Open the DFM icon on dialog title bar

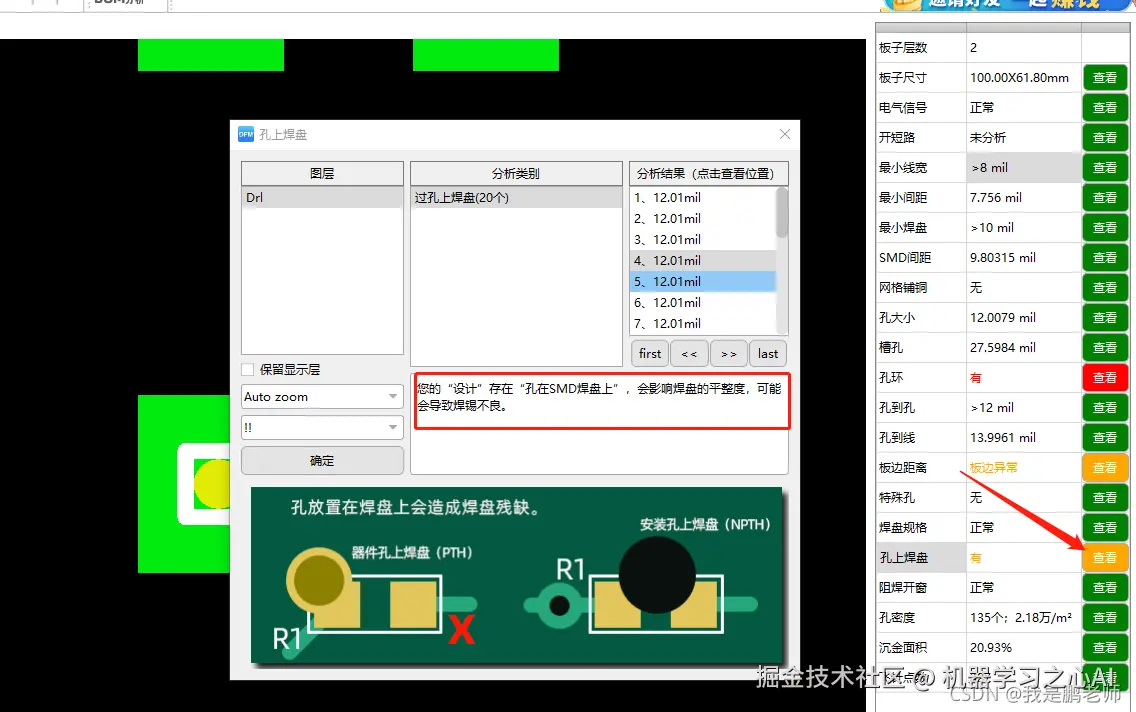pyautogui.click(x=245, y=134)
